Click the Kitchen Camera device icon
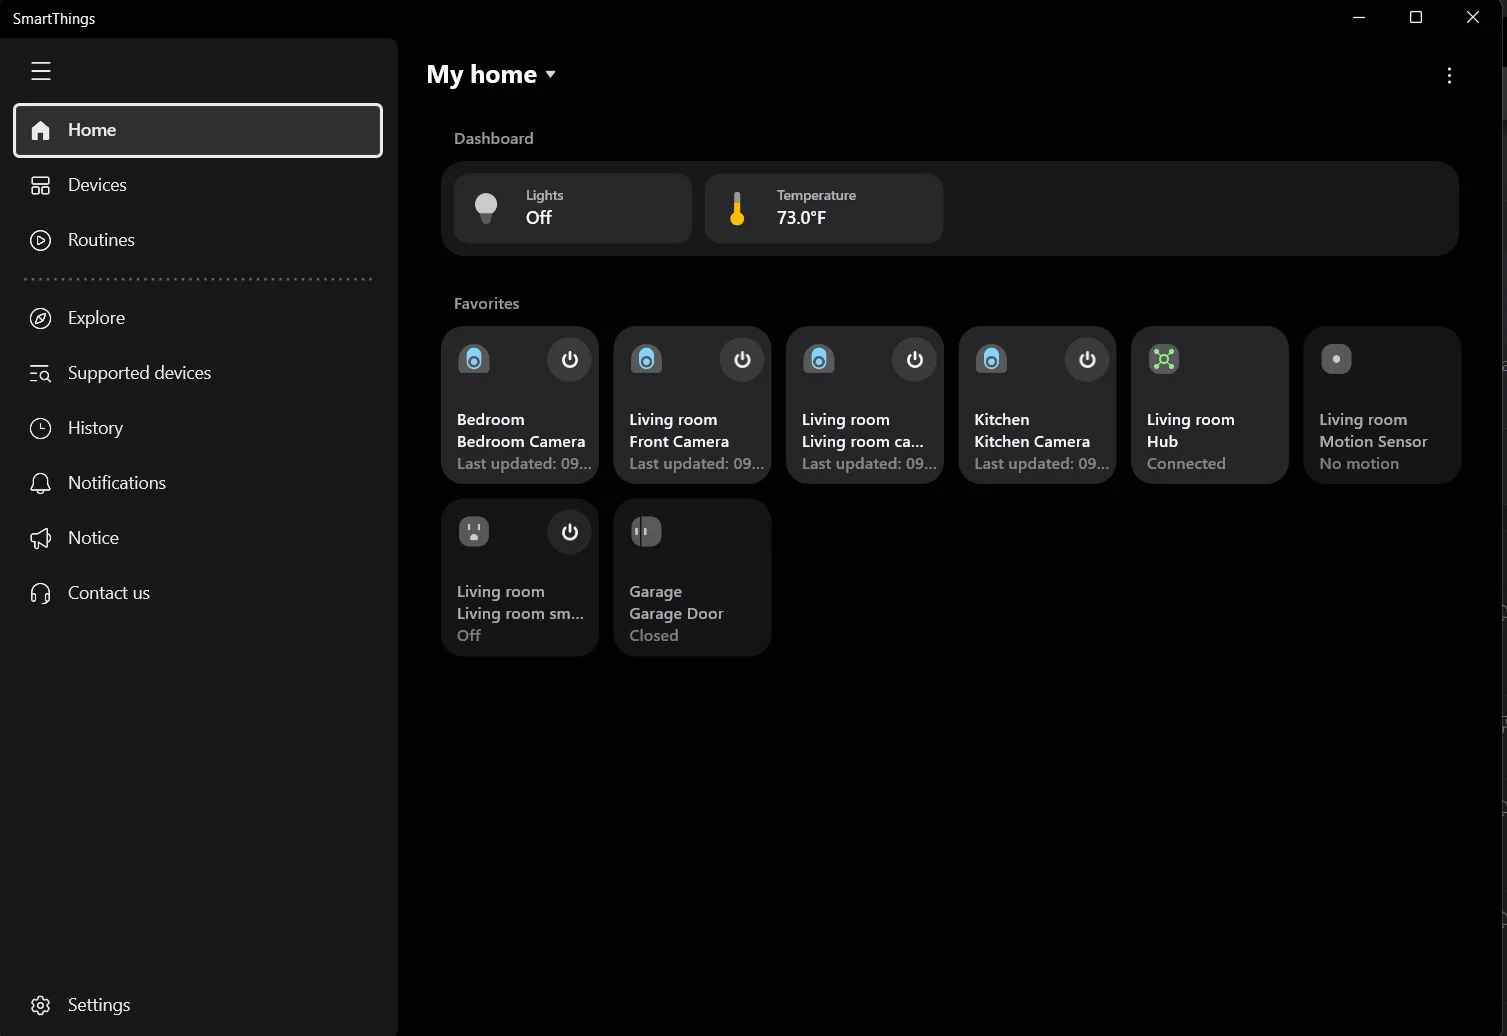 click(x=991, y=359)
